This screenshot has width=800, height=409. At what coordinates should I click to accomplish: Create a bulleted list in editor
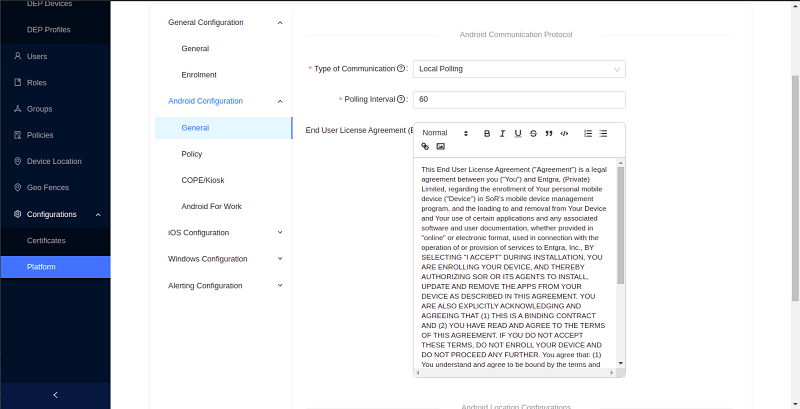tap(603, 133)
